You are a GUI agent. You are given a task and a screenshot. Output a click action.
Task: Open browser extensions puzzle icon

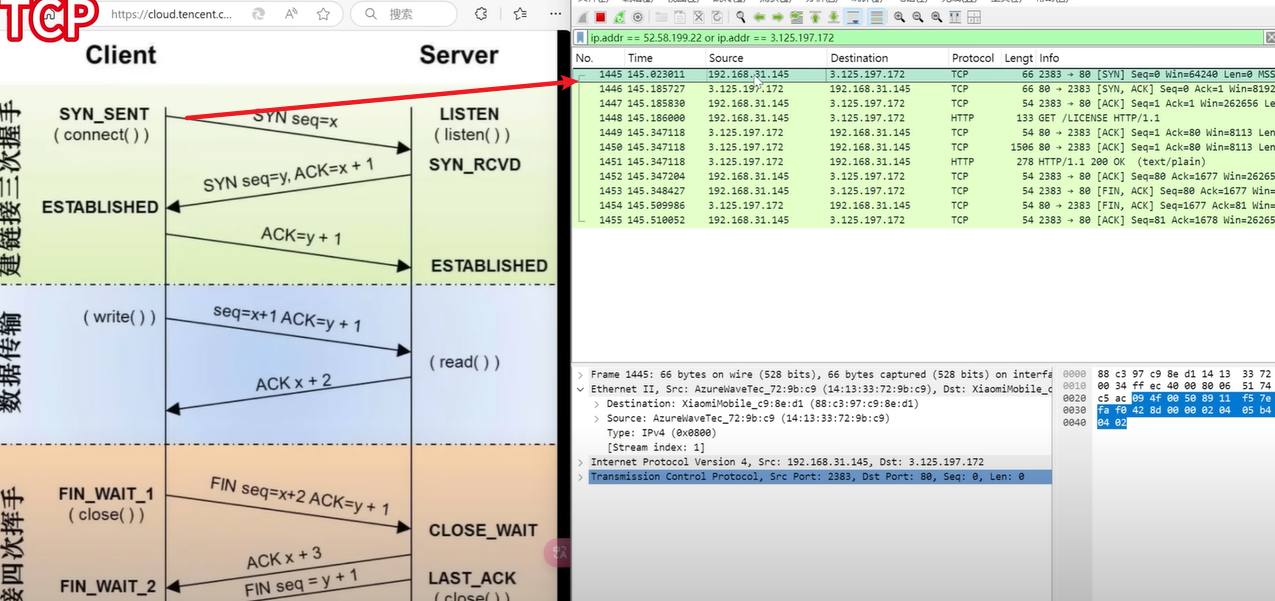coord(481,14)
